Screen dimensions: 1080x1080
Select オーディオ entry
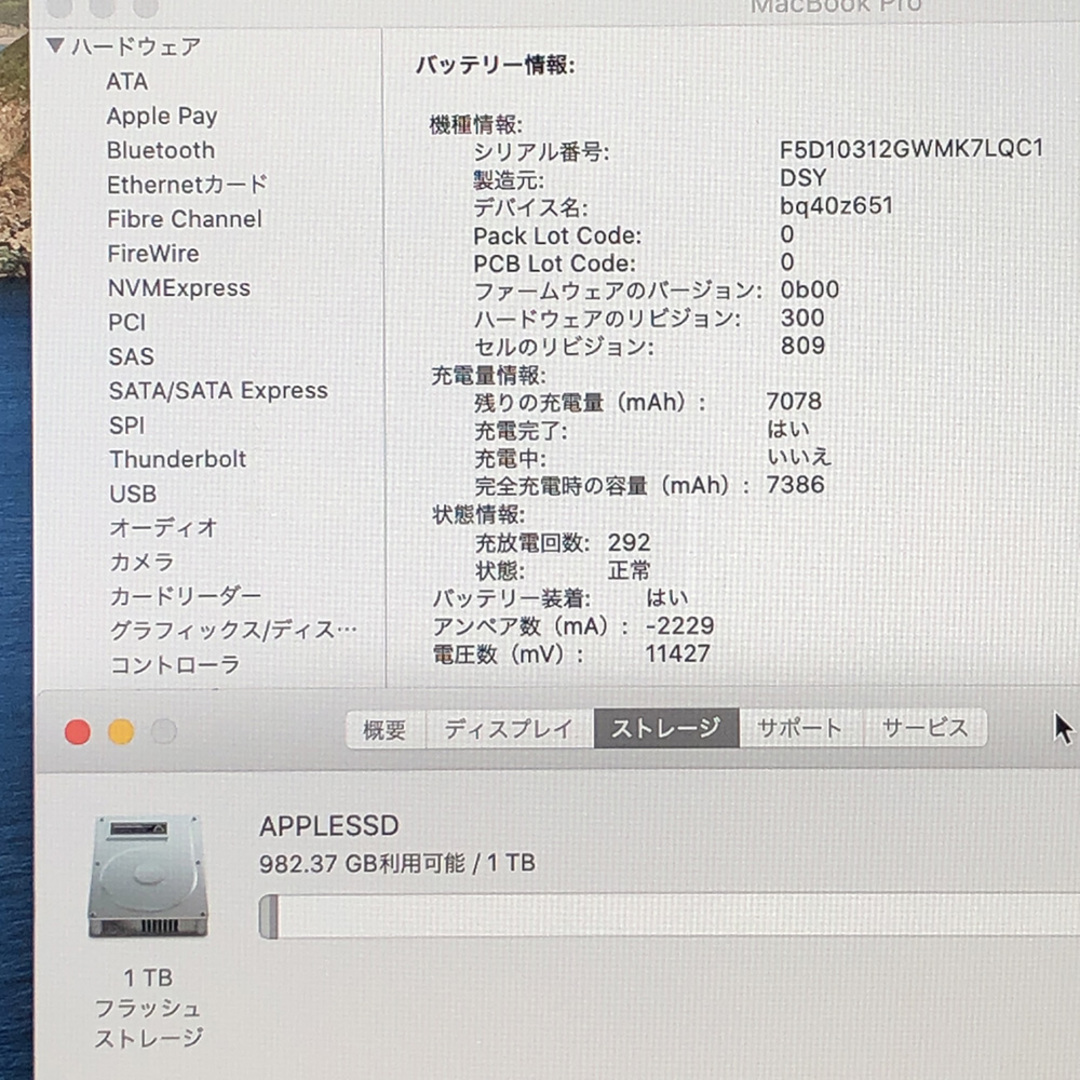point(163,528)
